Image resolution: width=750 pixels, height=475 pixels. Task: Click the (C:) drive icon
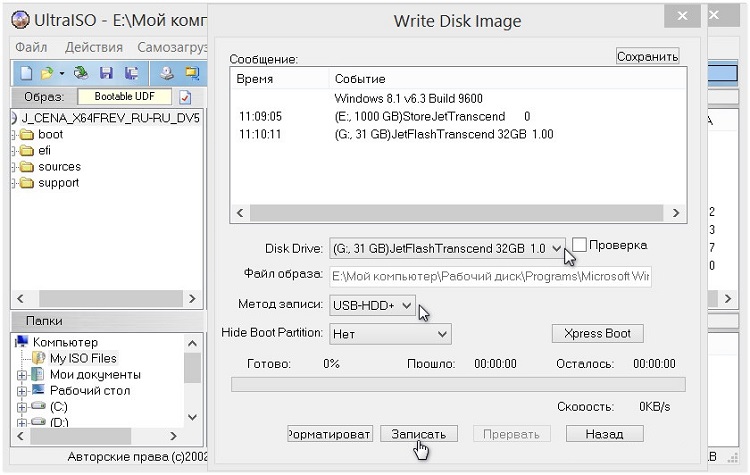[38, 406]
